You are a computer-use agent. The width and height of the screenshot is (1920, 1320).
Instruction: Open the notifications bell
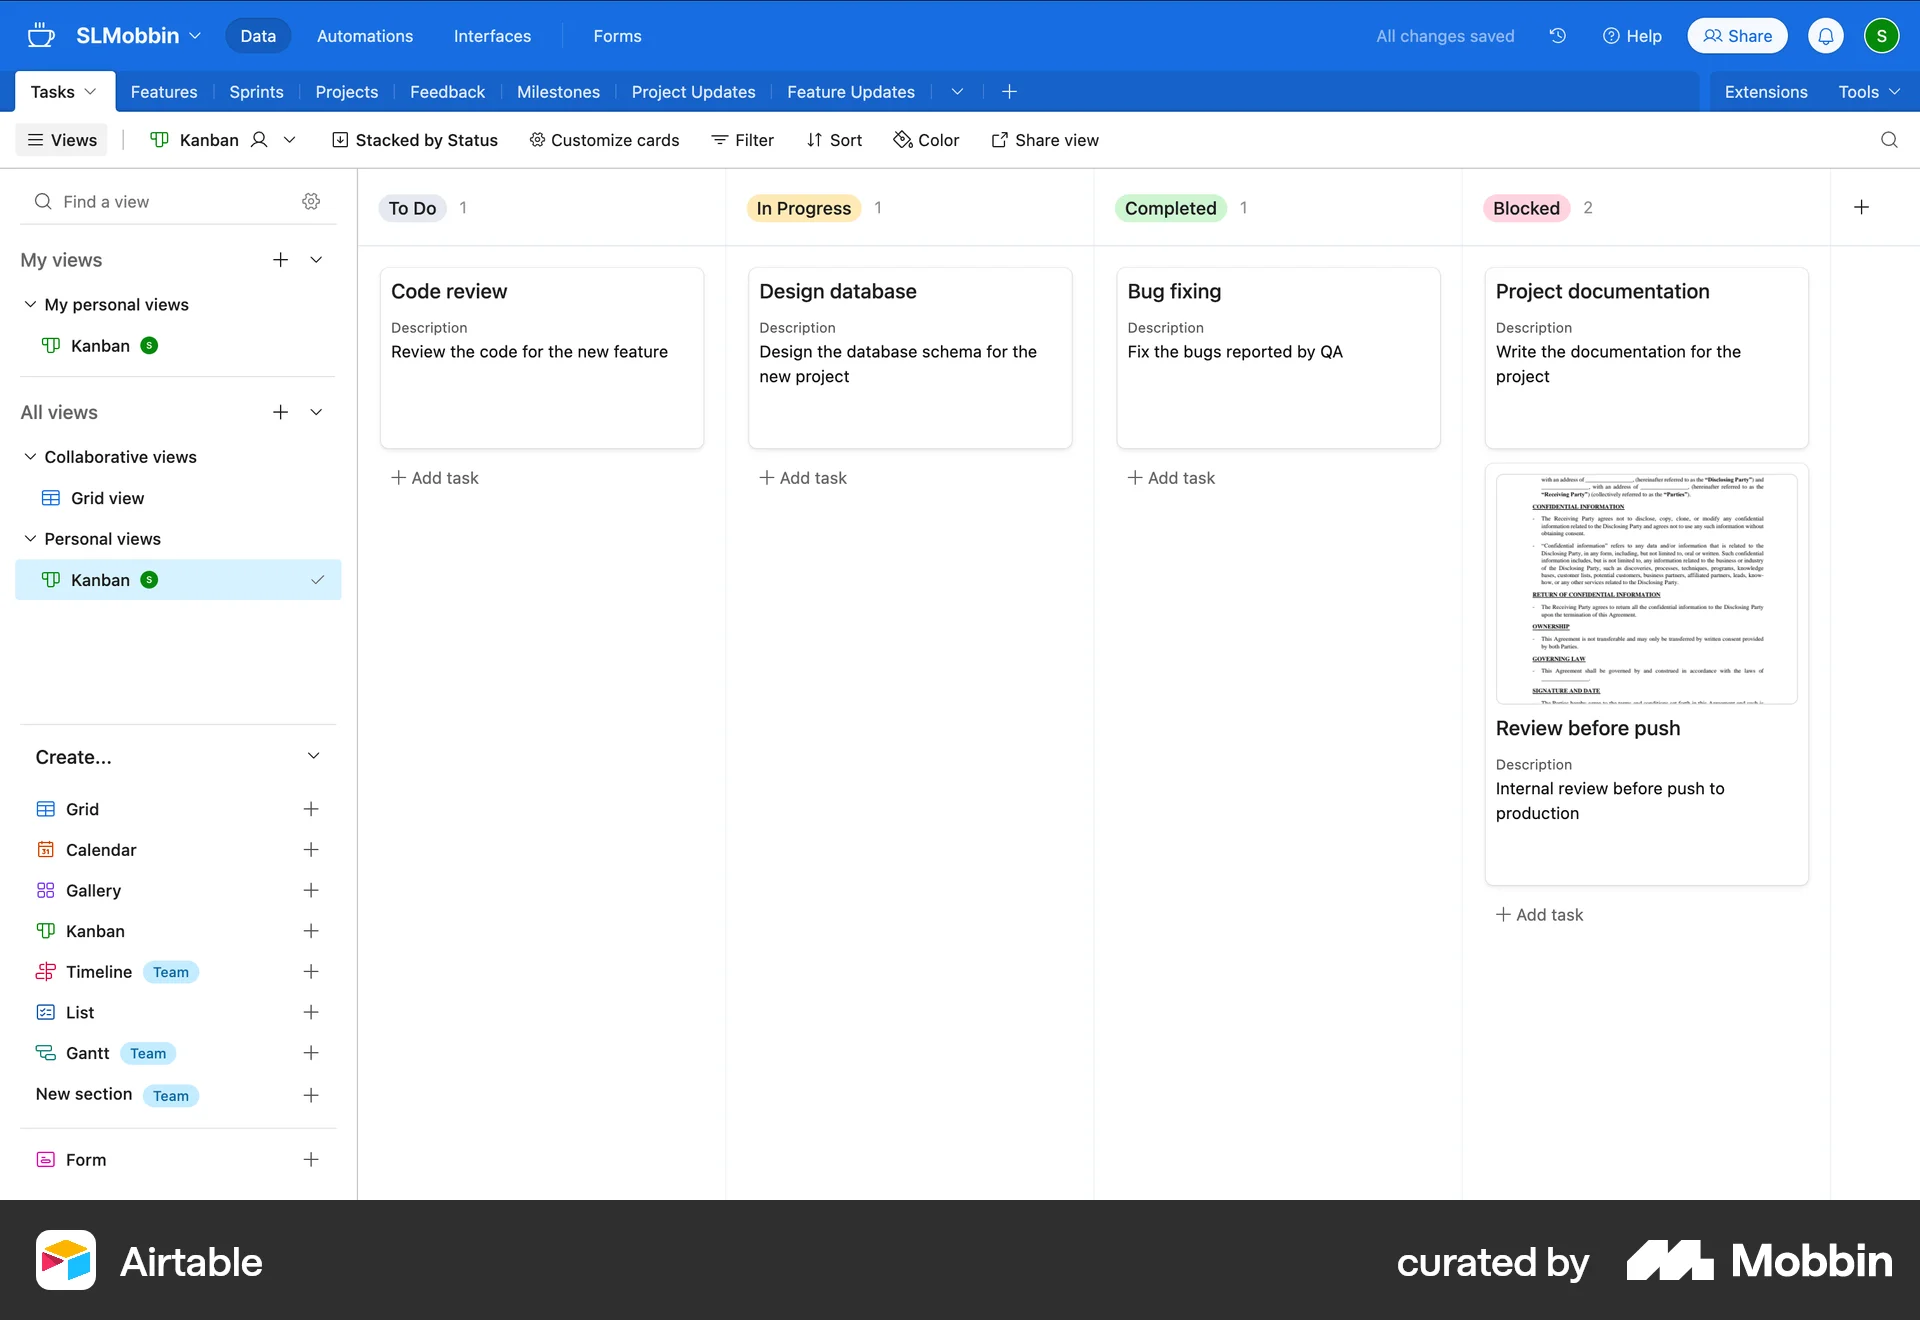coord(1825,35)
